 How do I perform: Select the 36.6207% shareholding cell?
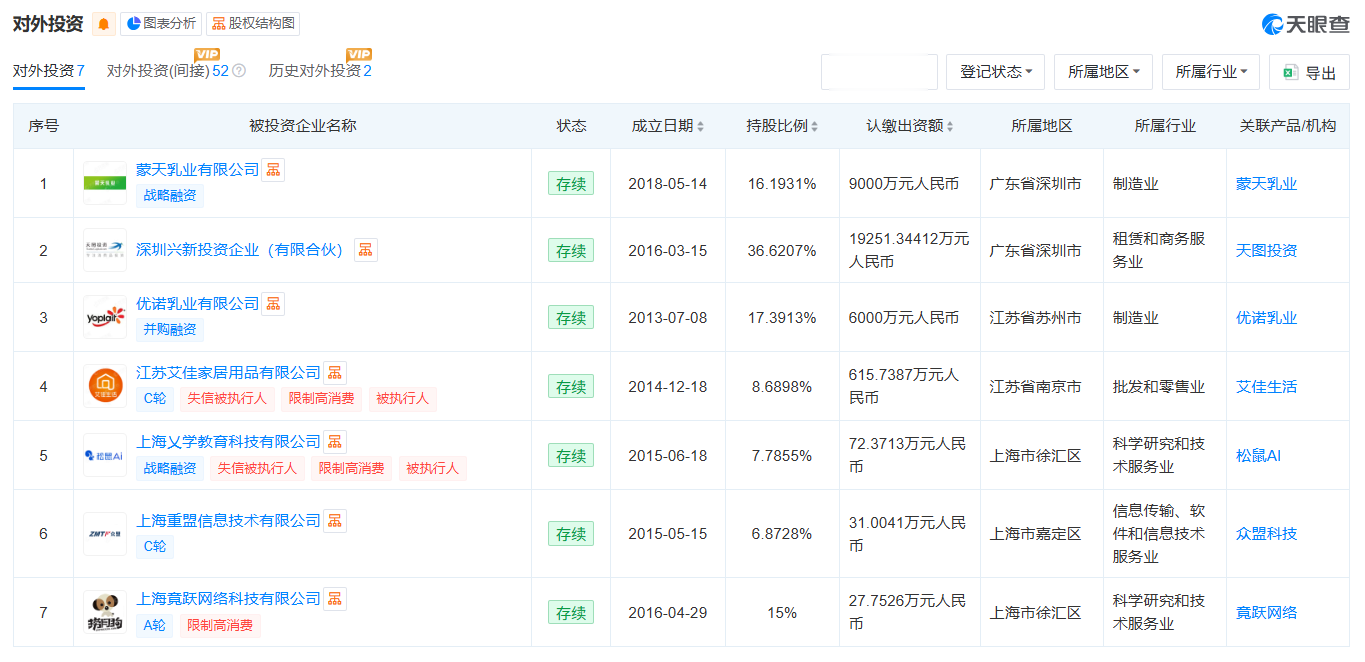(781, 251)
